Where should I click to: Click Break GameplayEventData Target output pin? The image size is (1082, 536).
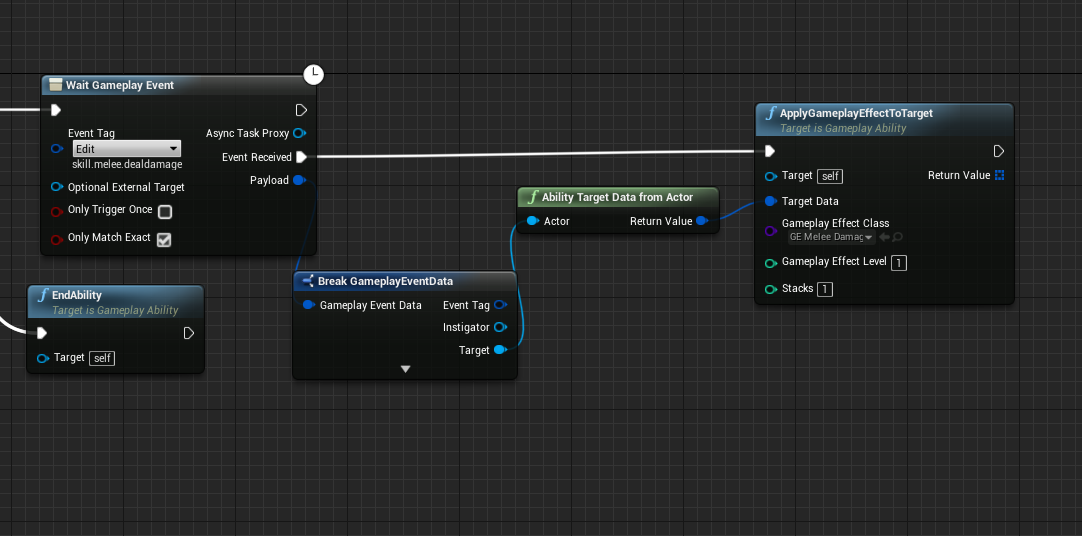(501, 350)
